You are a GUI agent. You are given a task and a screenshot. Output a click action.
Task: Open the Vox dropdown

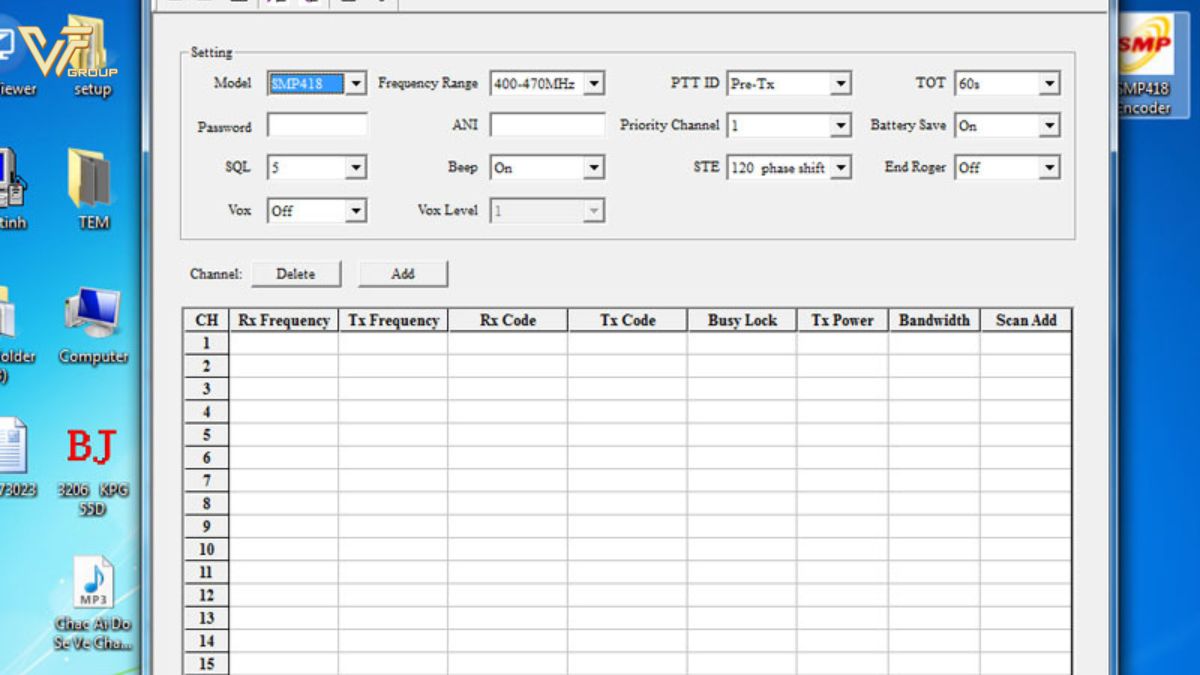click(356, 211)
